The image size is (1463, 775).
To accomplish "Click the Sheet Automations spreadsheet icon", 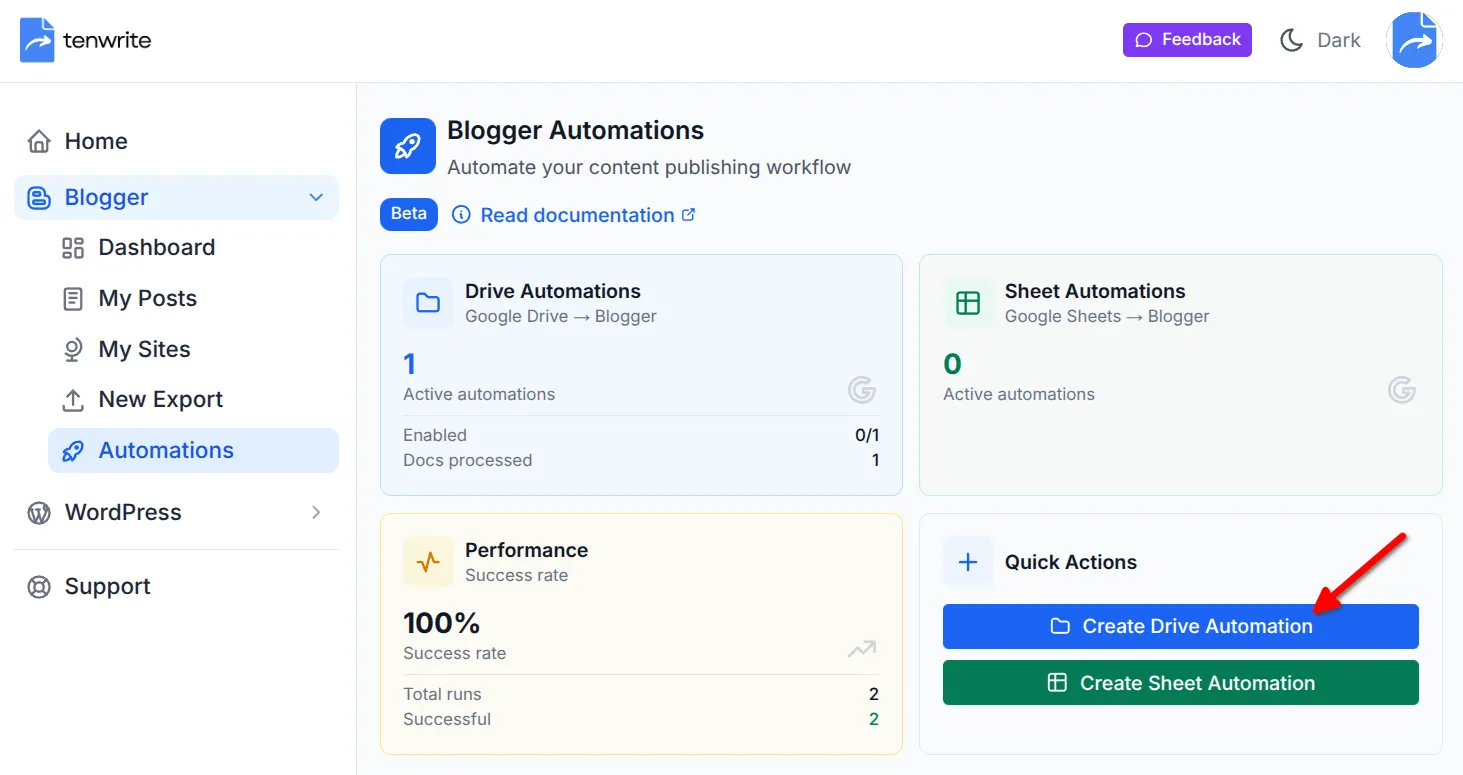I will 967,303.
